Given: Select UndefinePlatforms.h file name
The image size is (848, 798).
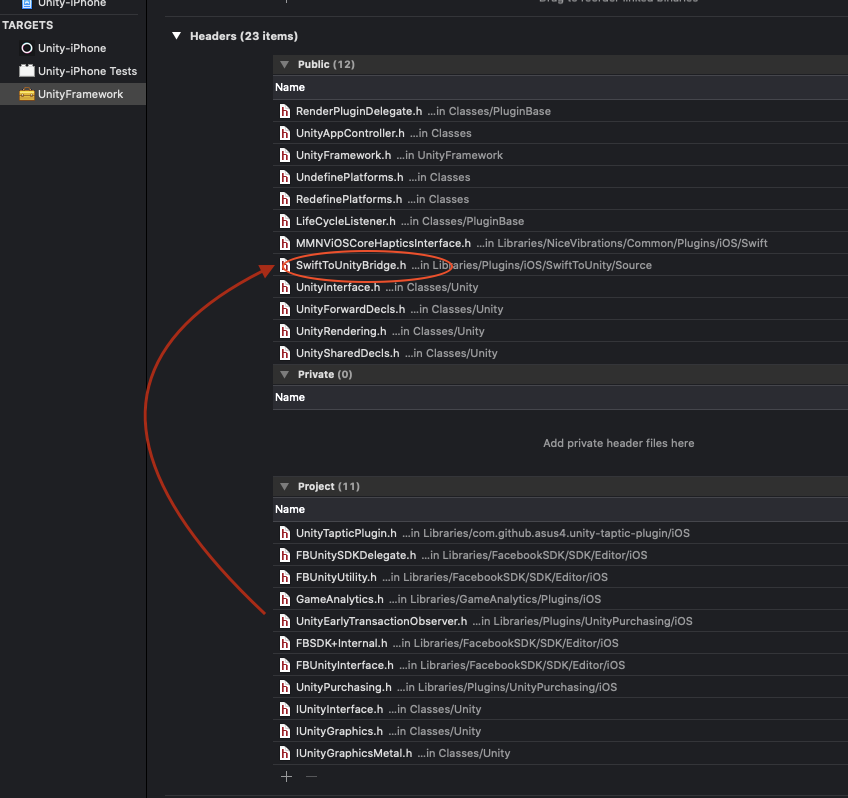Looking at the screenshot, I should click(x=349, y=177).
